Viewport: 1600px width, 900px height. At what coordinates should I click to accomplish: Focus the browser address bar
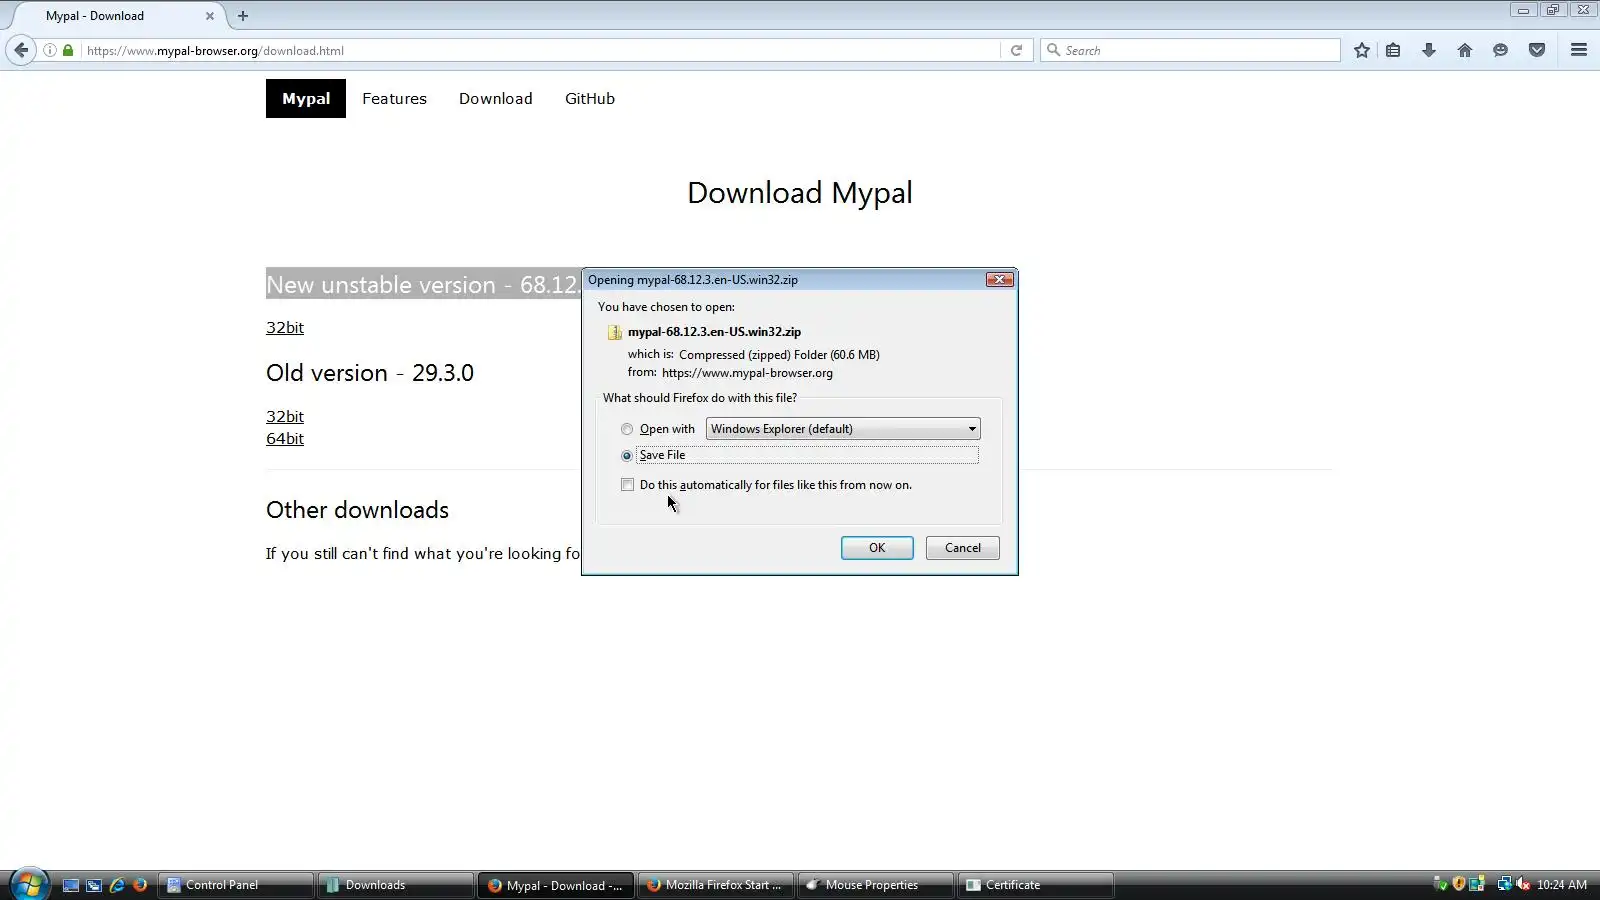[x=540, y=50]
